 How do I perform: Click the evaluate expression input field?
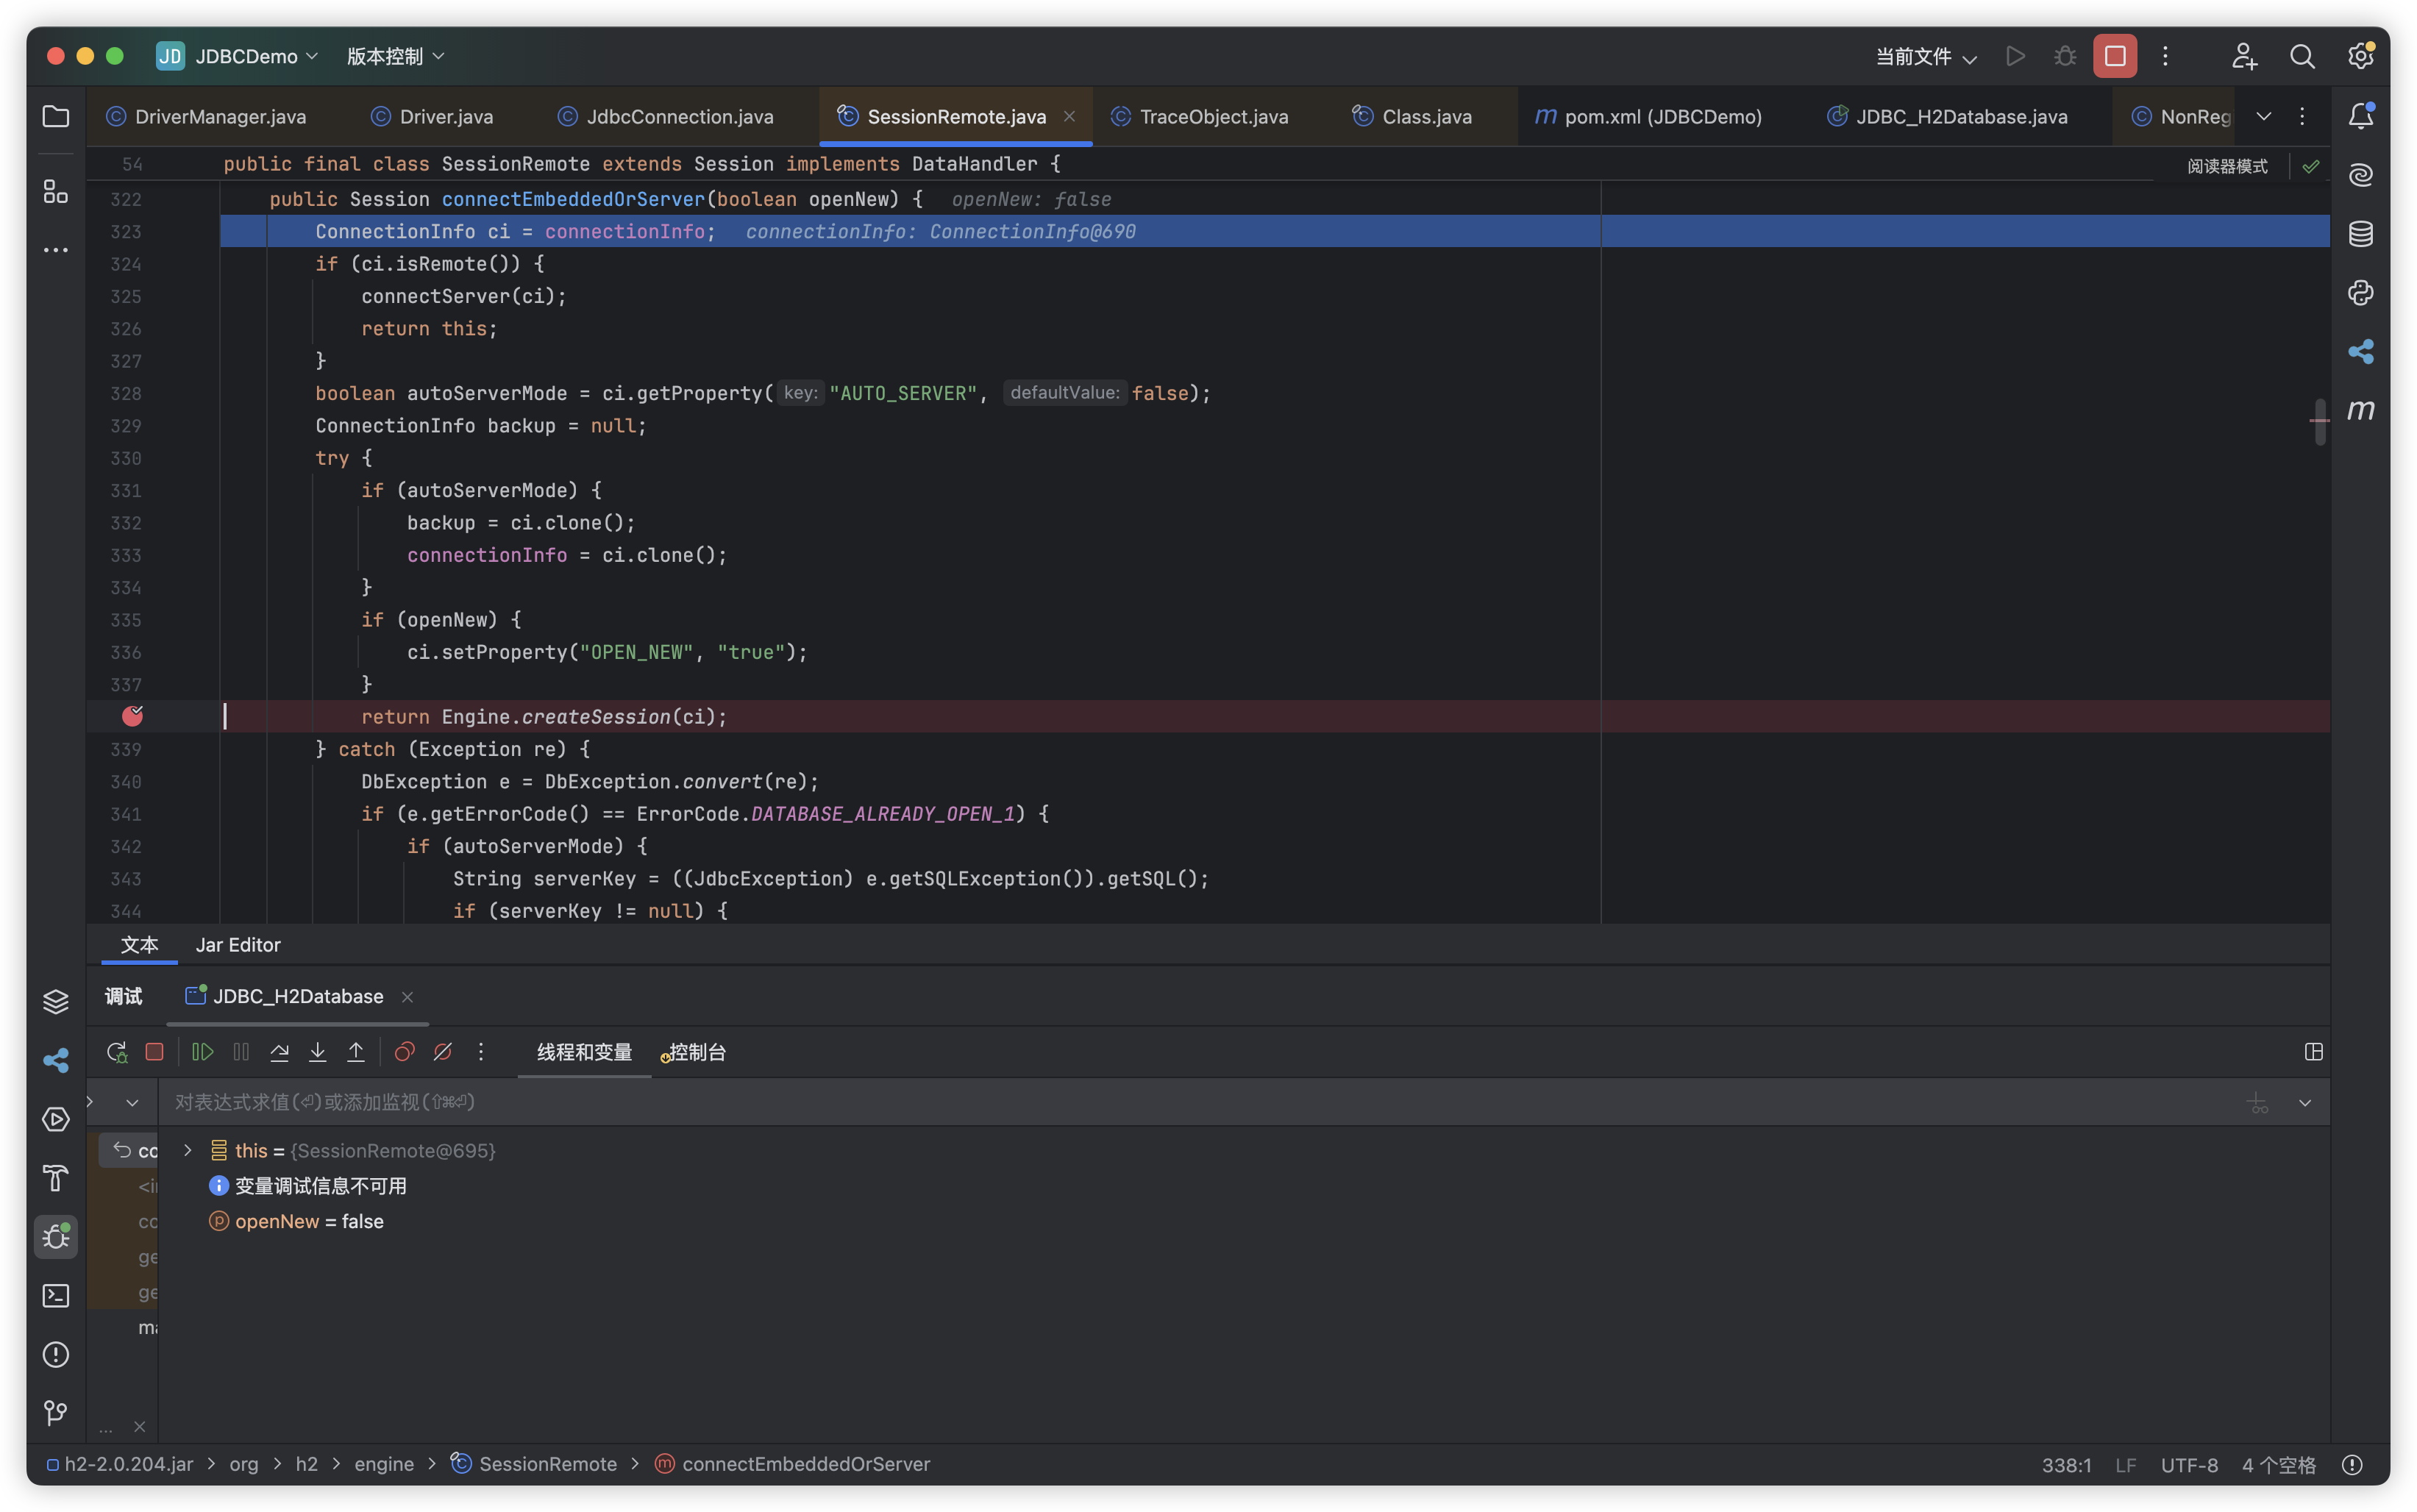[1200, 1102]
